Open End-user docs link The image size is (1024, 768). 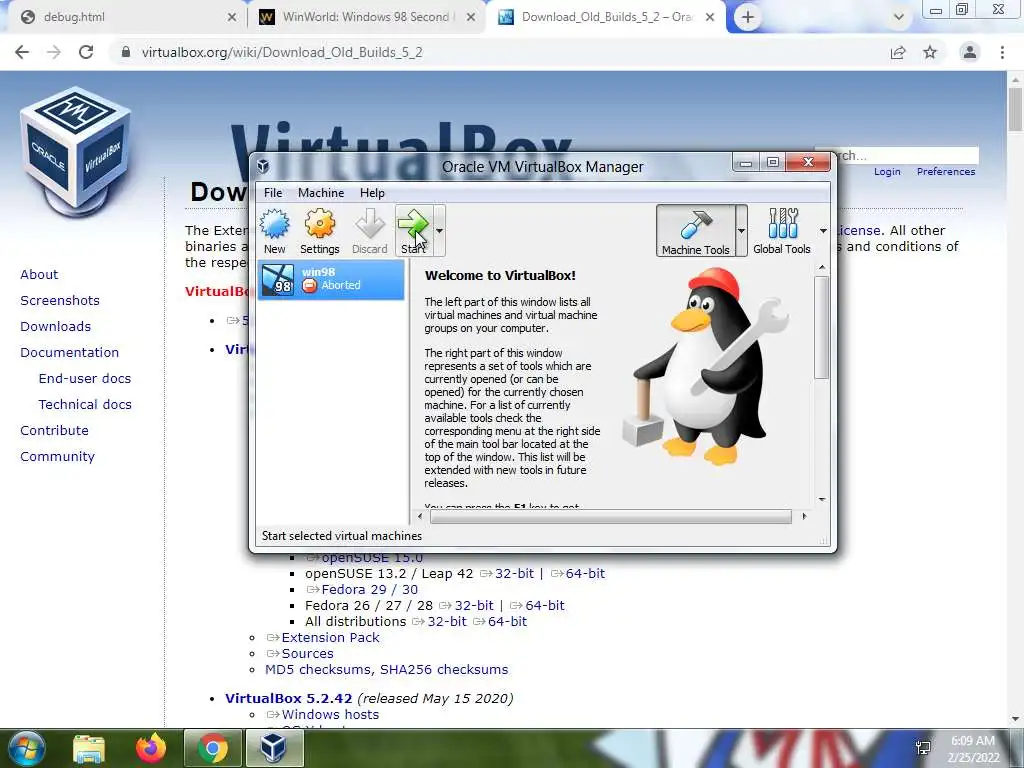coord(85,379)
